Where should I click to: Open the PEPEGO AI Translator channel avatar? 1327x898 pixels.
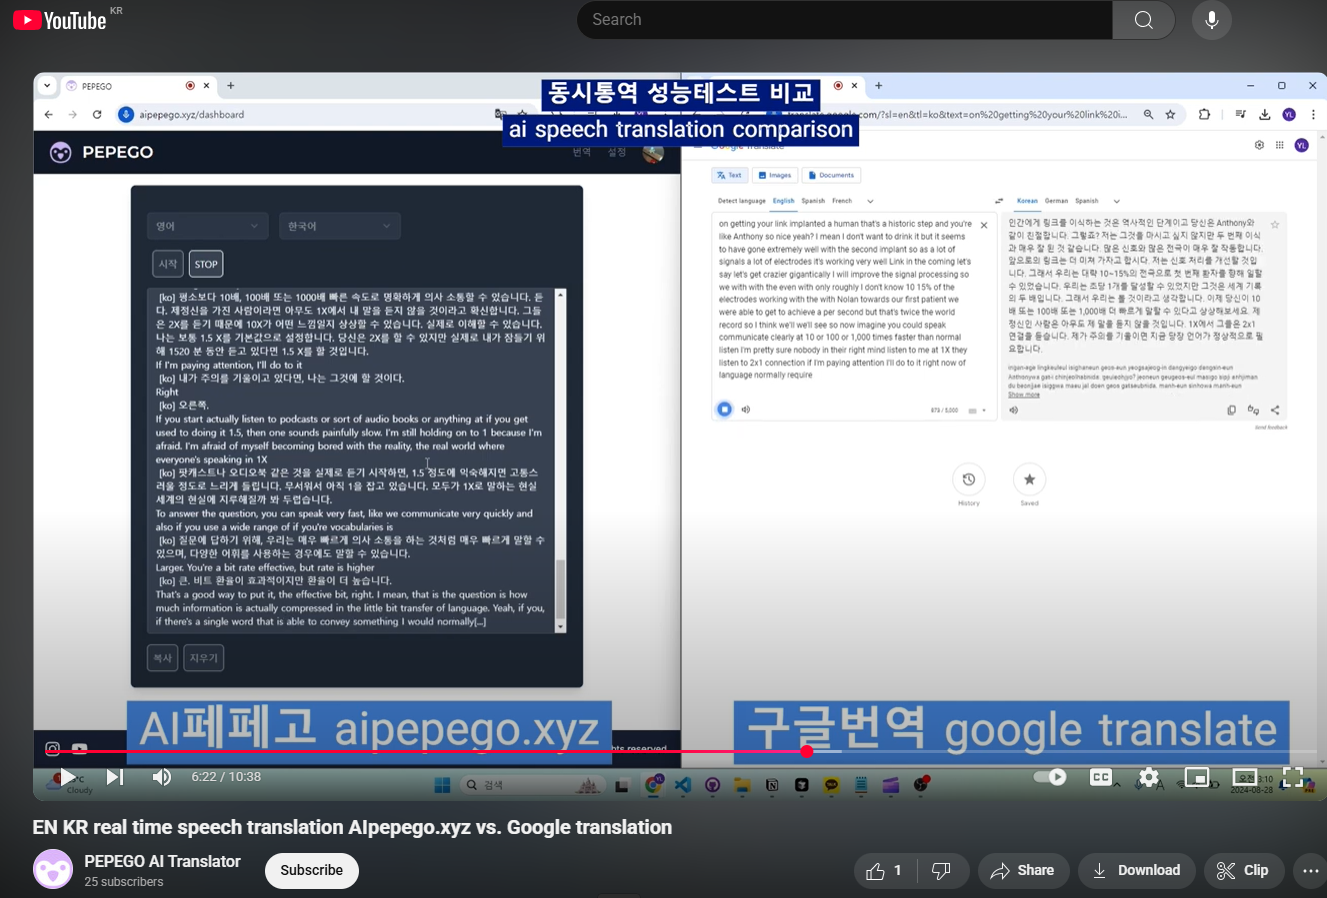click(x=53, y=870)
